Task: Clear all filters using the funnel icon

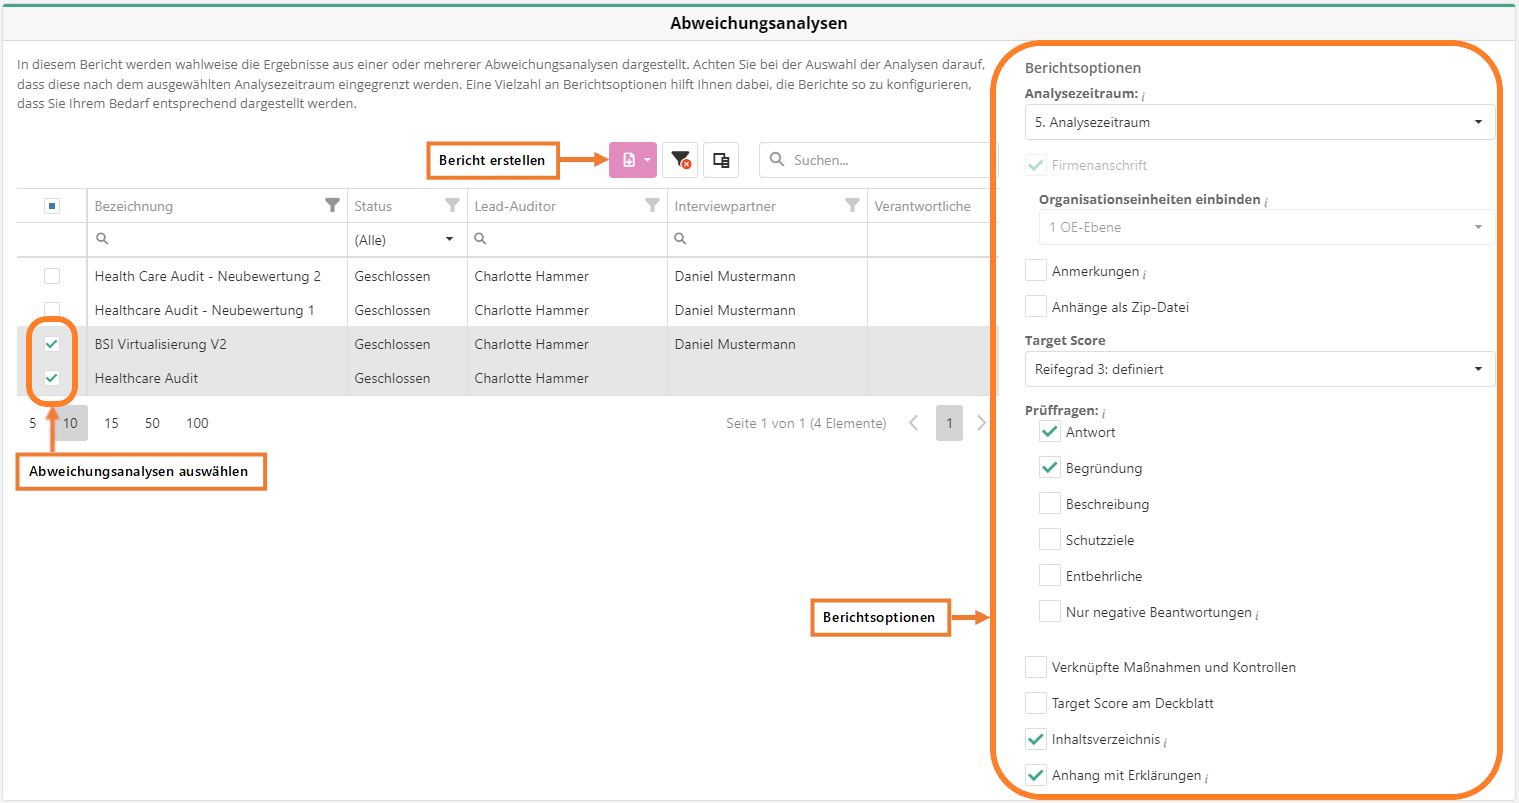Action: click(680, 160)
